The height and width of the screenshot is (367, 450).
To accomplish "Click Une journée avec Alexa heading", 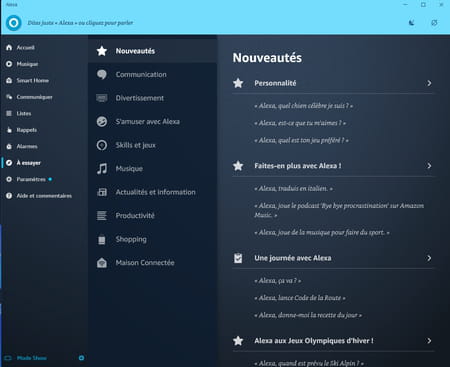I will point(293,258).
